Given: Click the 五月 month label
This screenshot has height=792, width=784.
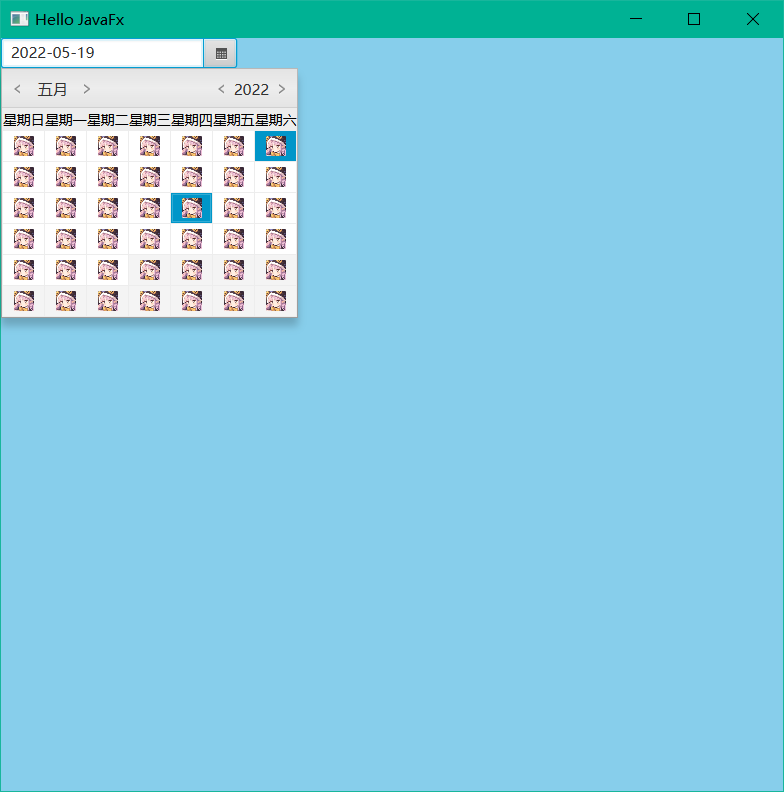Looking at the screenshot, I should 52,89.
